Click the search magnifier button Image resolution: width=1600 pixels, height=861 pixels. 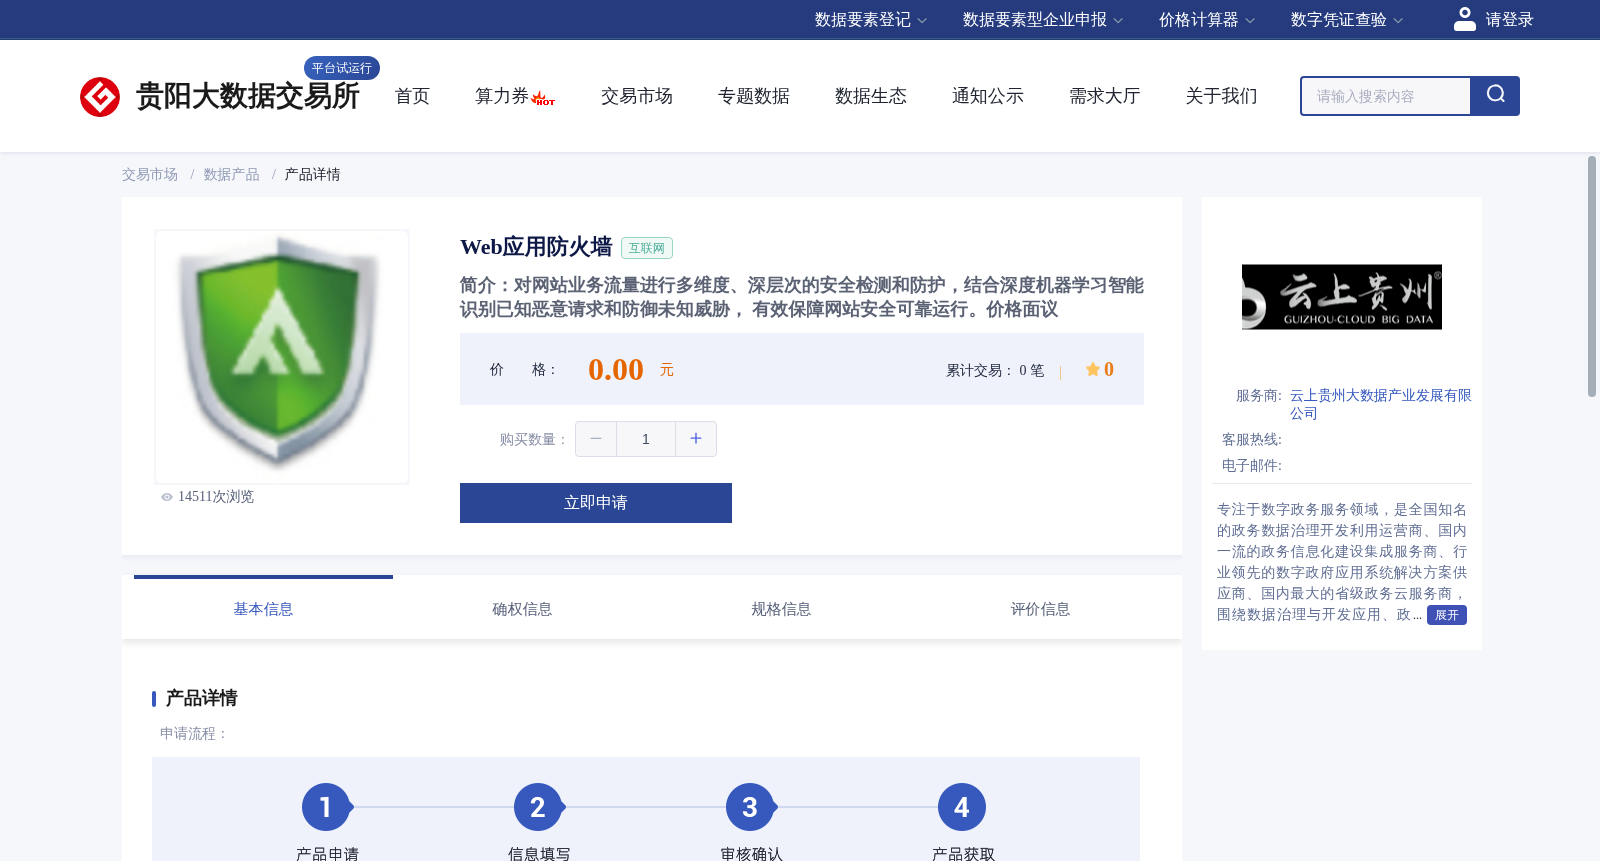[x=1495, y=96]
